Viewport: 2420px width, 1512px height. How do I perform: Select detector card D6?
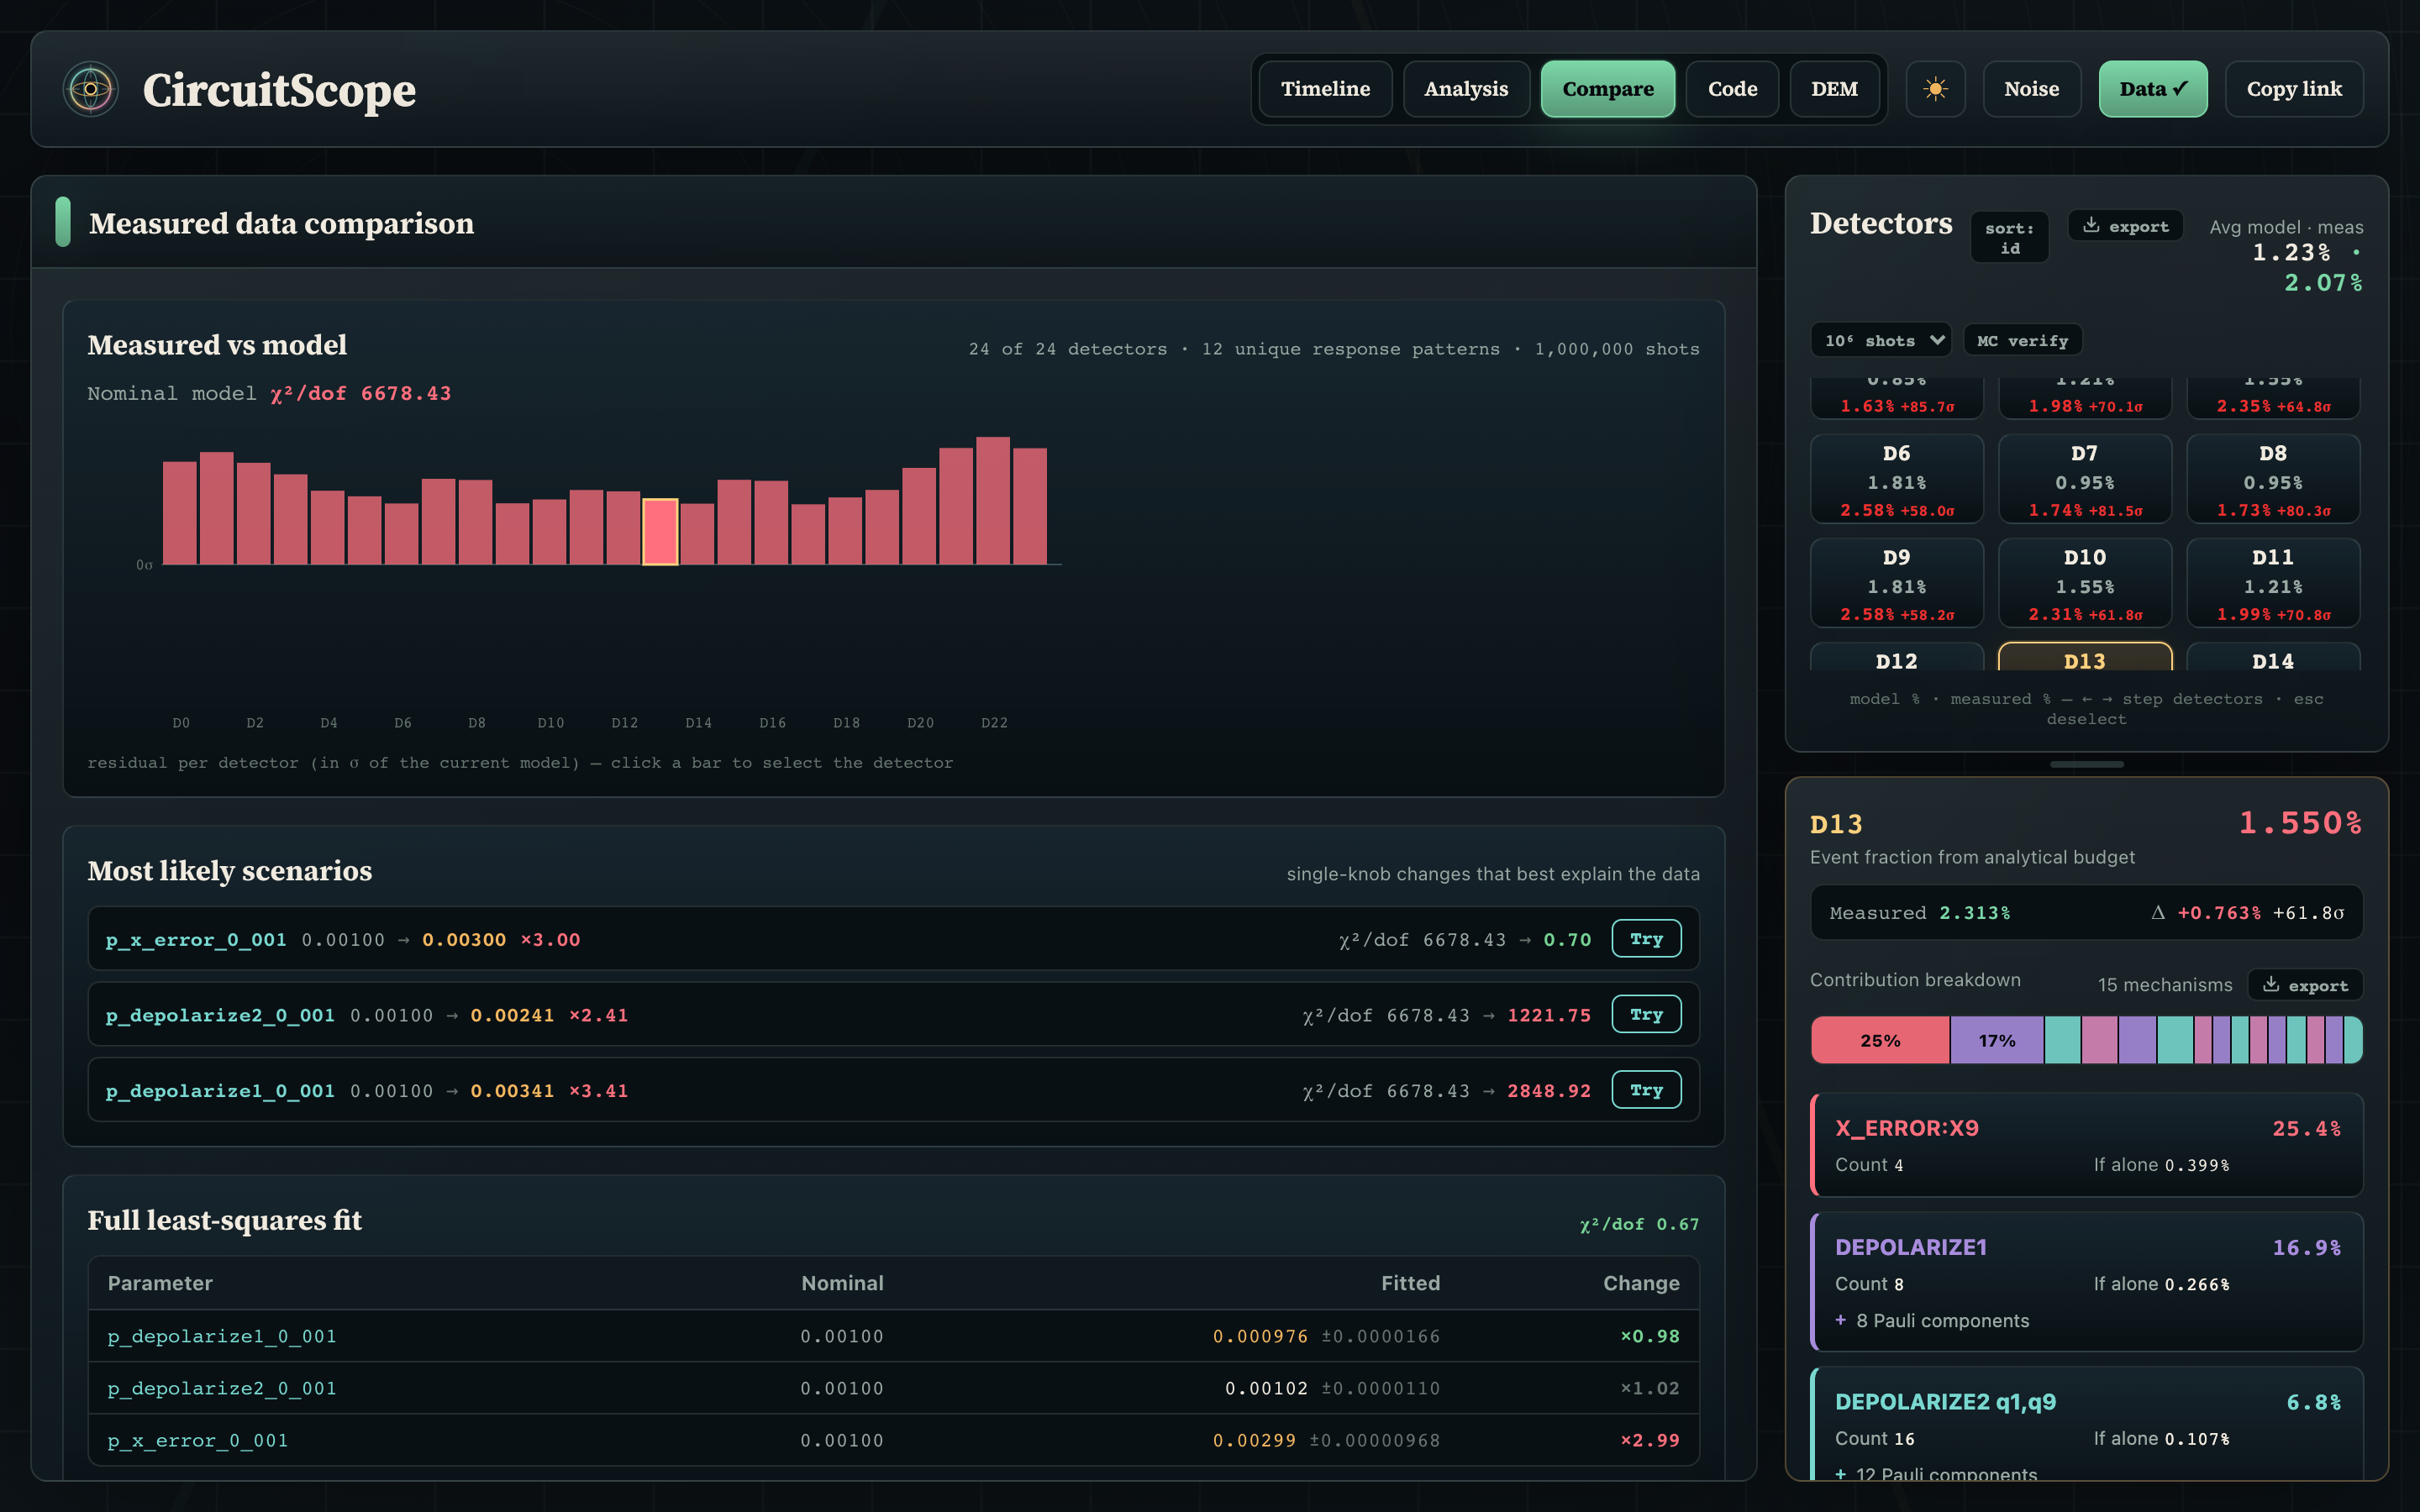click(x=1897, y=479)
